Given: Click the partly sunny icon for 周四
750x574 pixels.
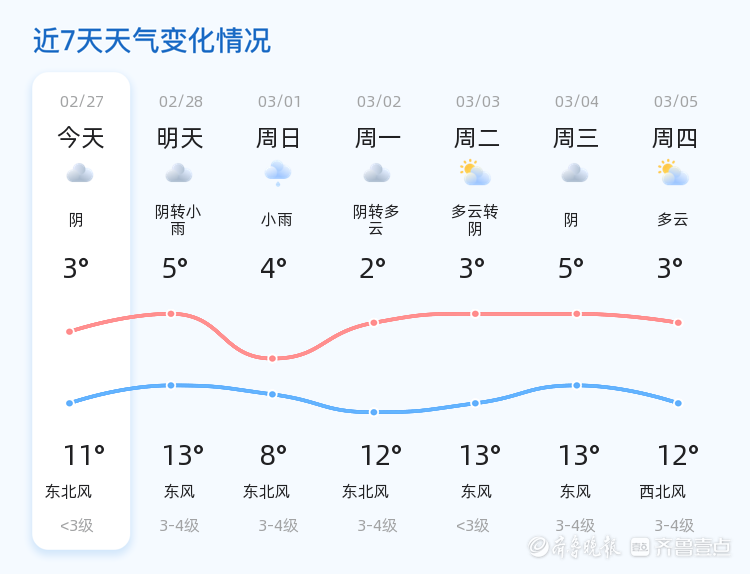Looking at the screenshot, I should pyautogui.click(x=673, y=174).
